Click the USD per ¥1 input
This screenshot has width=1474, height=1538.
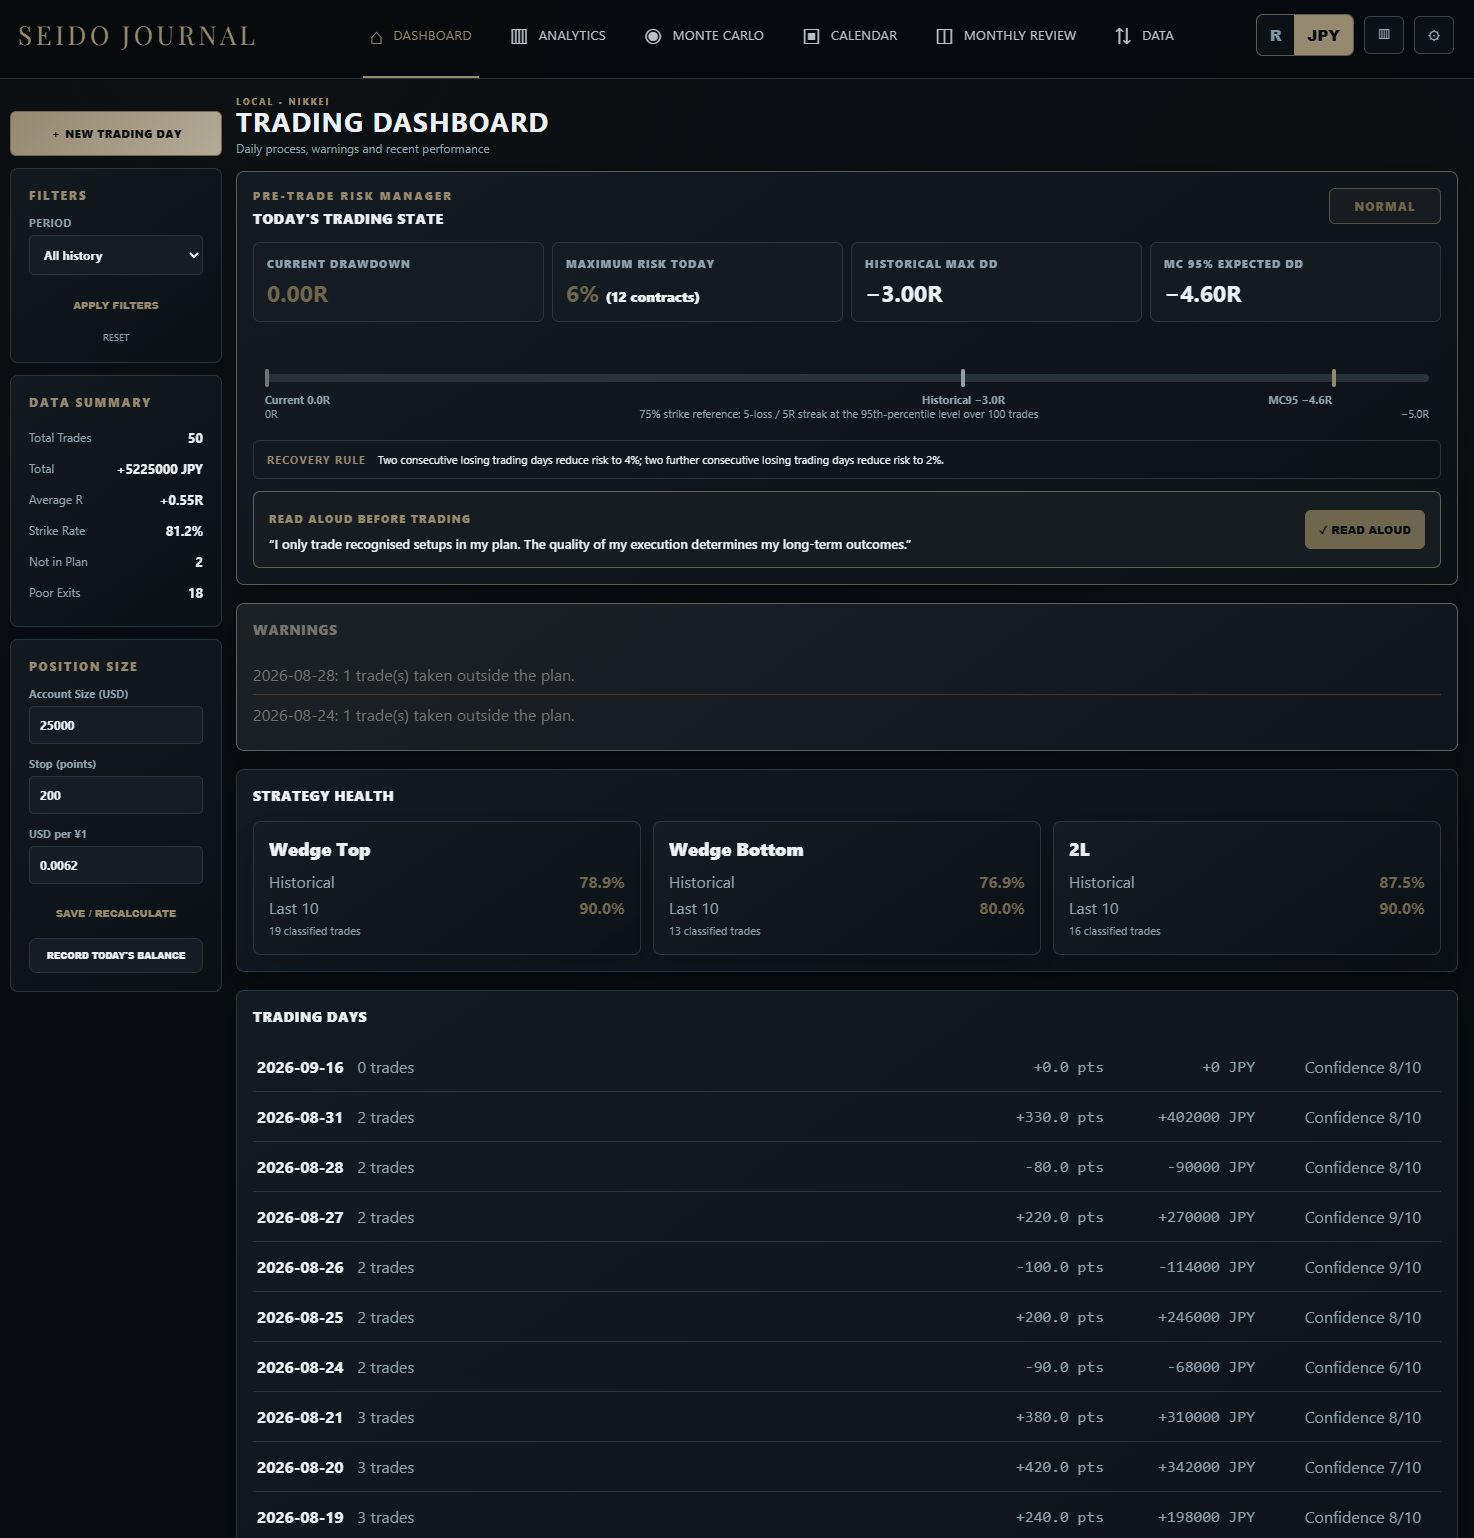tap(116, 865)
